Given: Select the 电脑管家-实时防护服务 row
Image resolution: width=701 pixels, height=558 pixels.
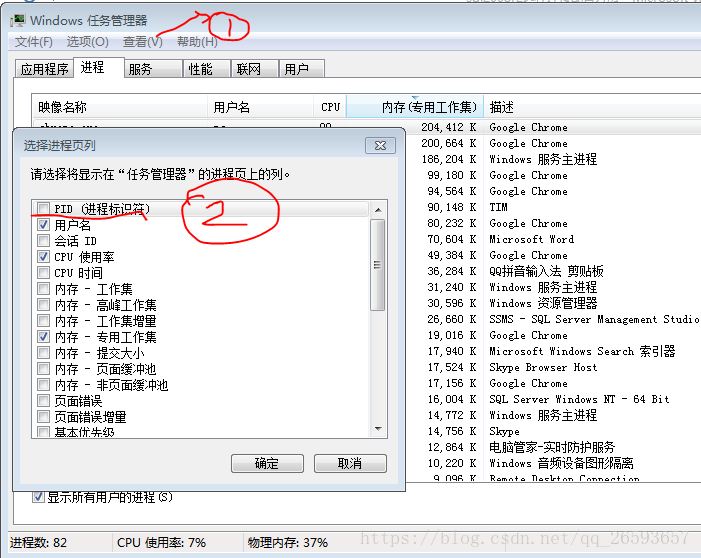Looking at the screenshot, I should pyautogui.click(x=553, y=447).
